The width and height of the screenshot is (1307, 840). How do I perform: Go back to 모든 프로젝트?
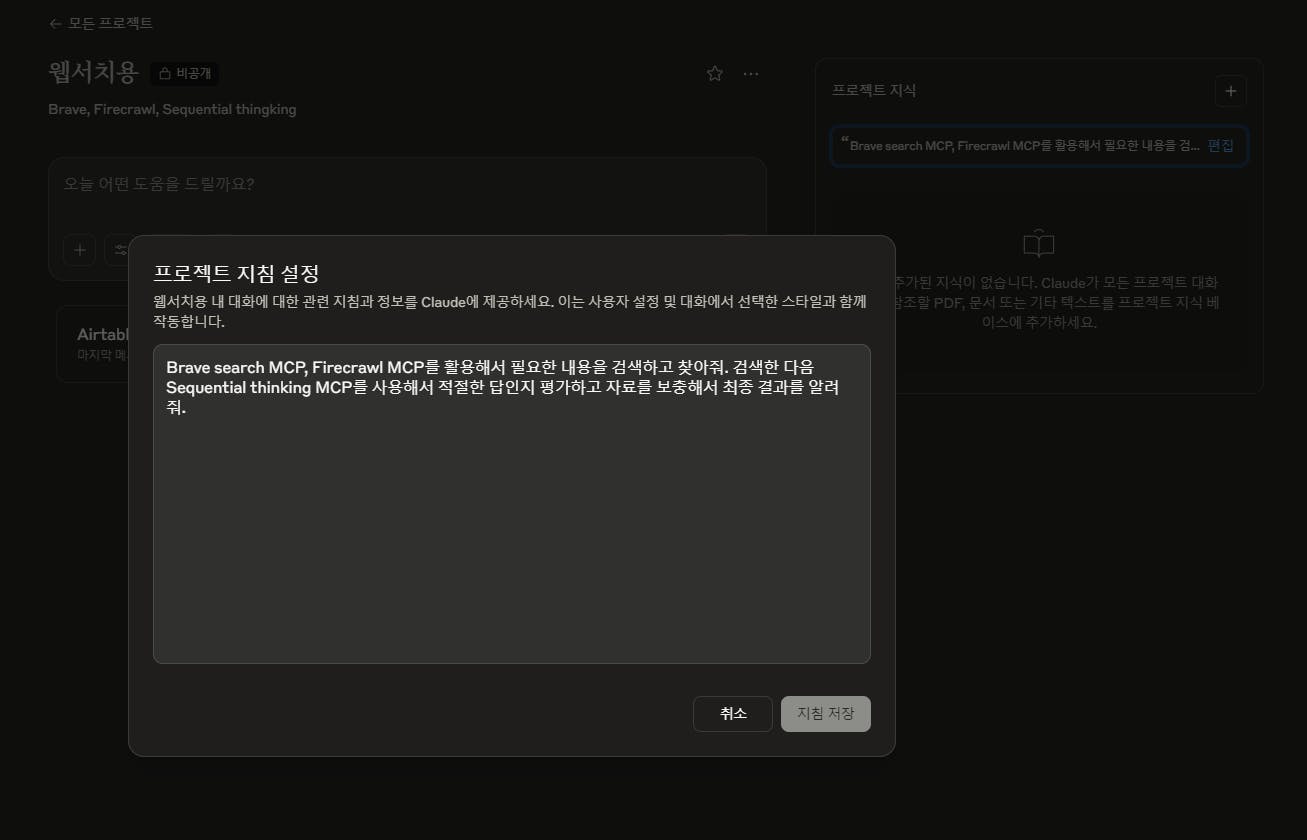click(100, 23)
